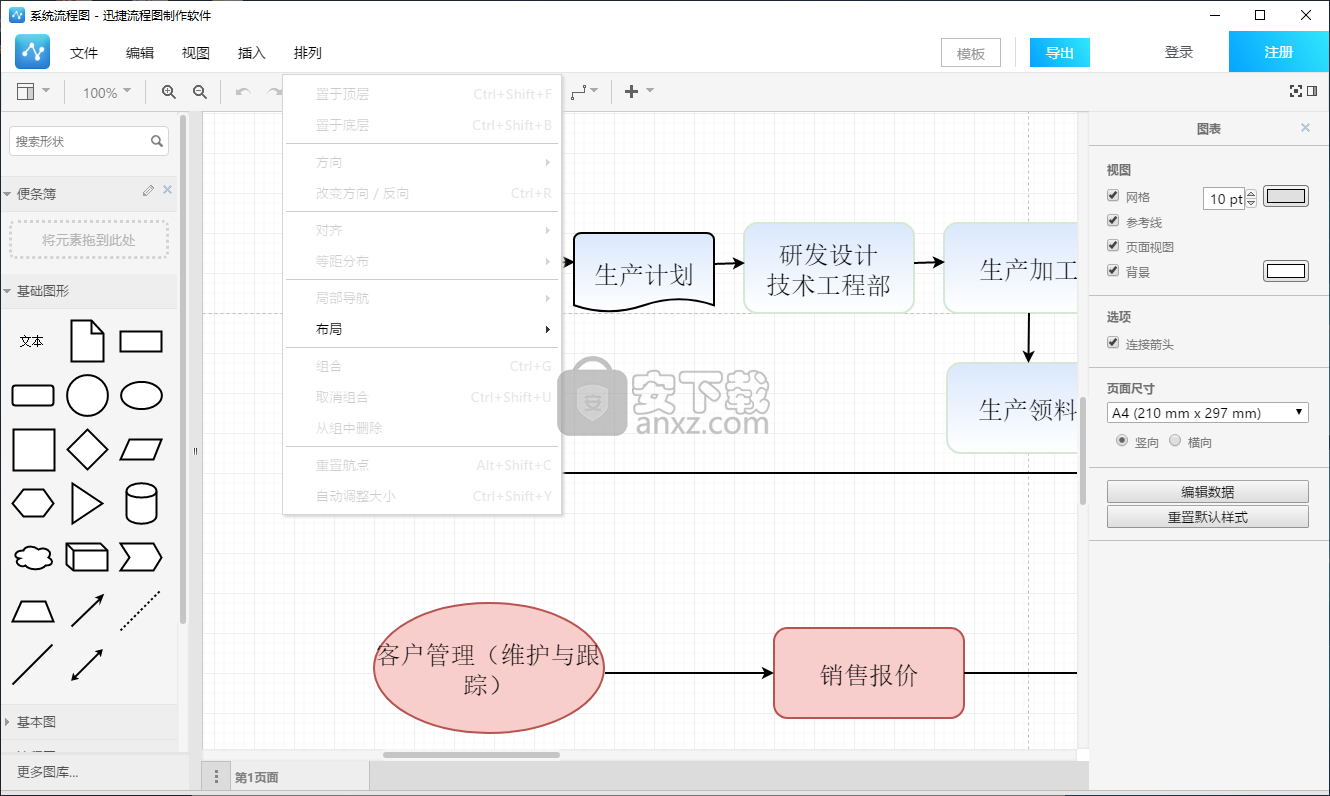Viewport: 1330px width, 796px height.
Task: Select the 3D cube shape
Action: 87,557
